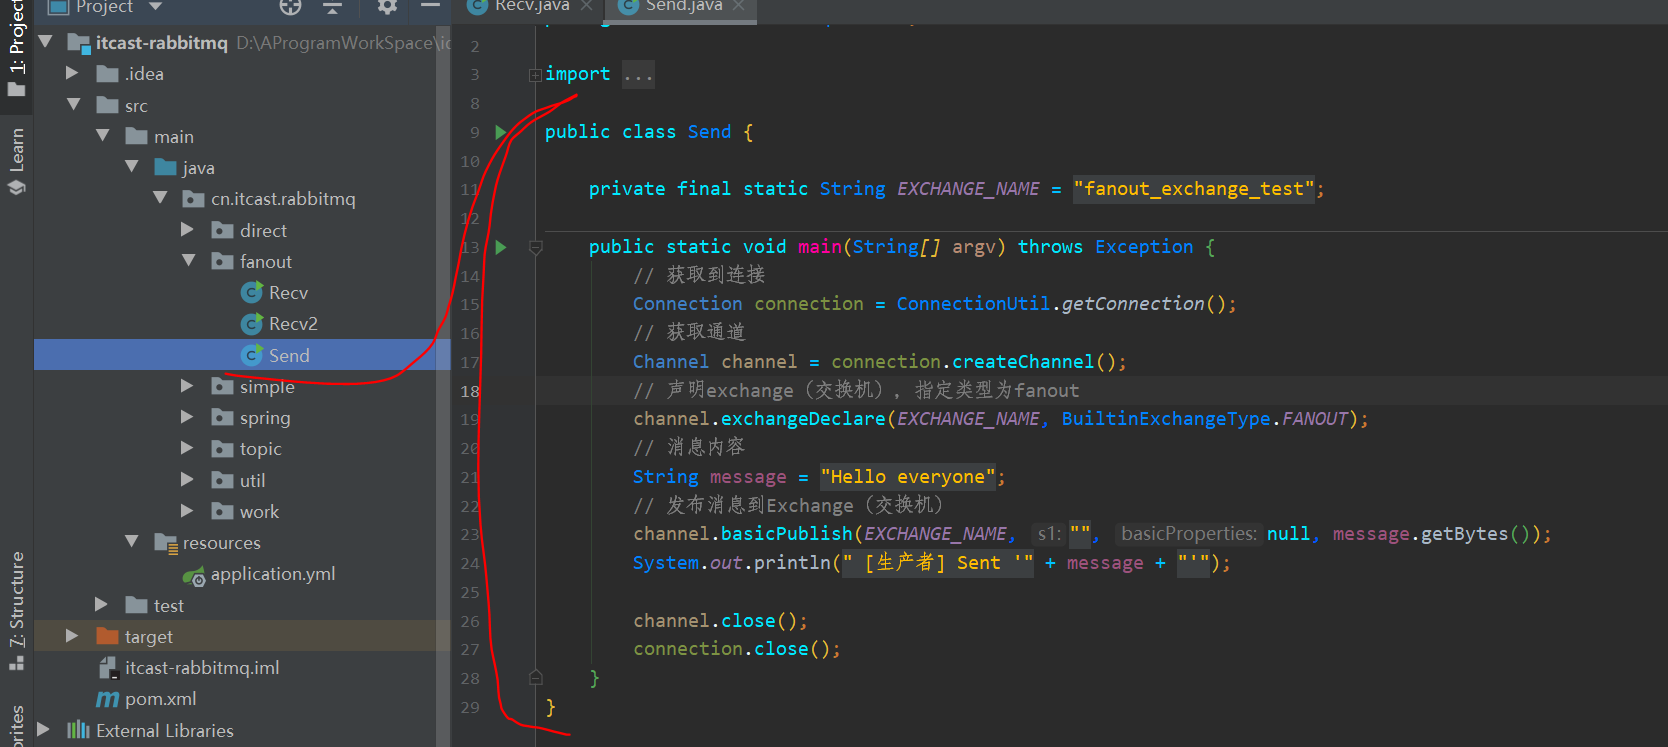
Task: Click the createChannel method call
Action: pos(1023,362)
